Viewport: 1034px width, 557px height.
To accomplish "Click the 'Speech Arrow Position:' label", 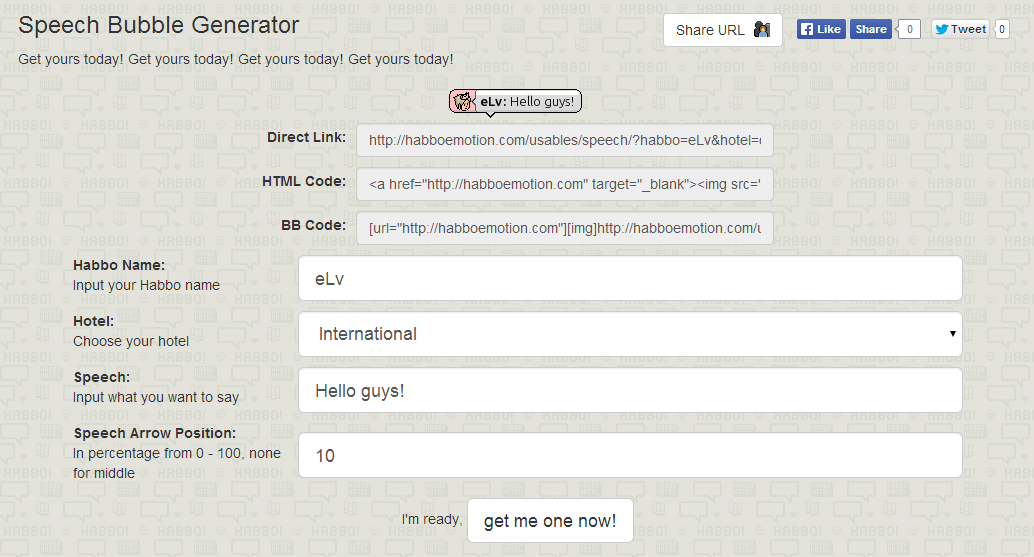I will point(154,433).
